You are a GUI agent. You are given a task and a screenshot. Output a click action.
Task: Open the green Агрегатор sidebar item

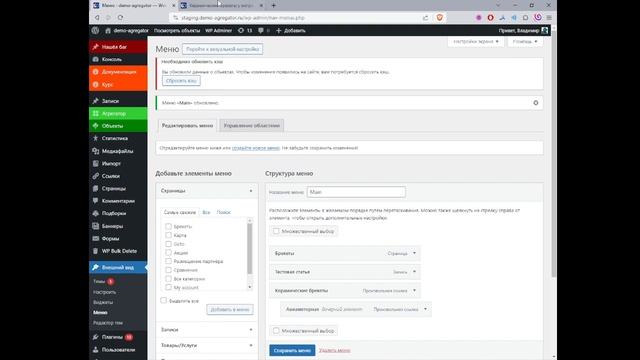click(x=118, y=113)
